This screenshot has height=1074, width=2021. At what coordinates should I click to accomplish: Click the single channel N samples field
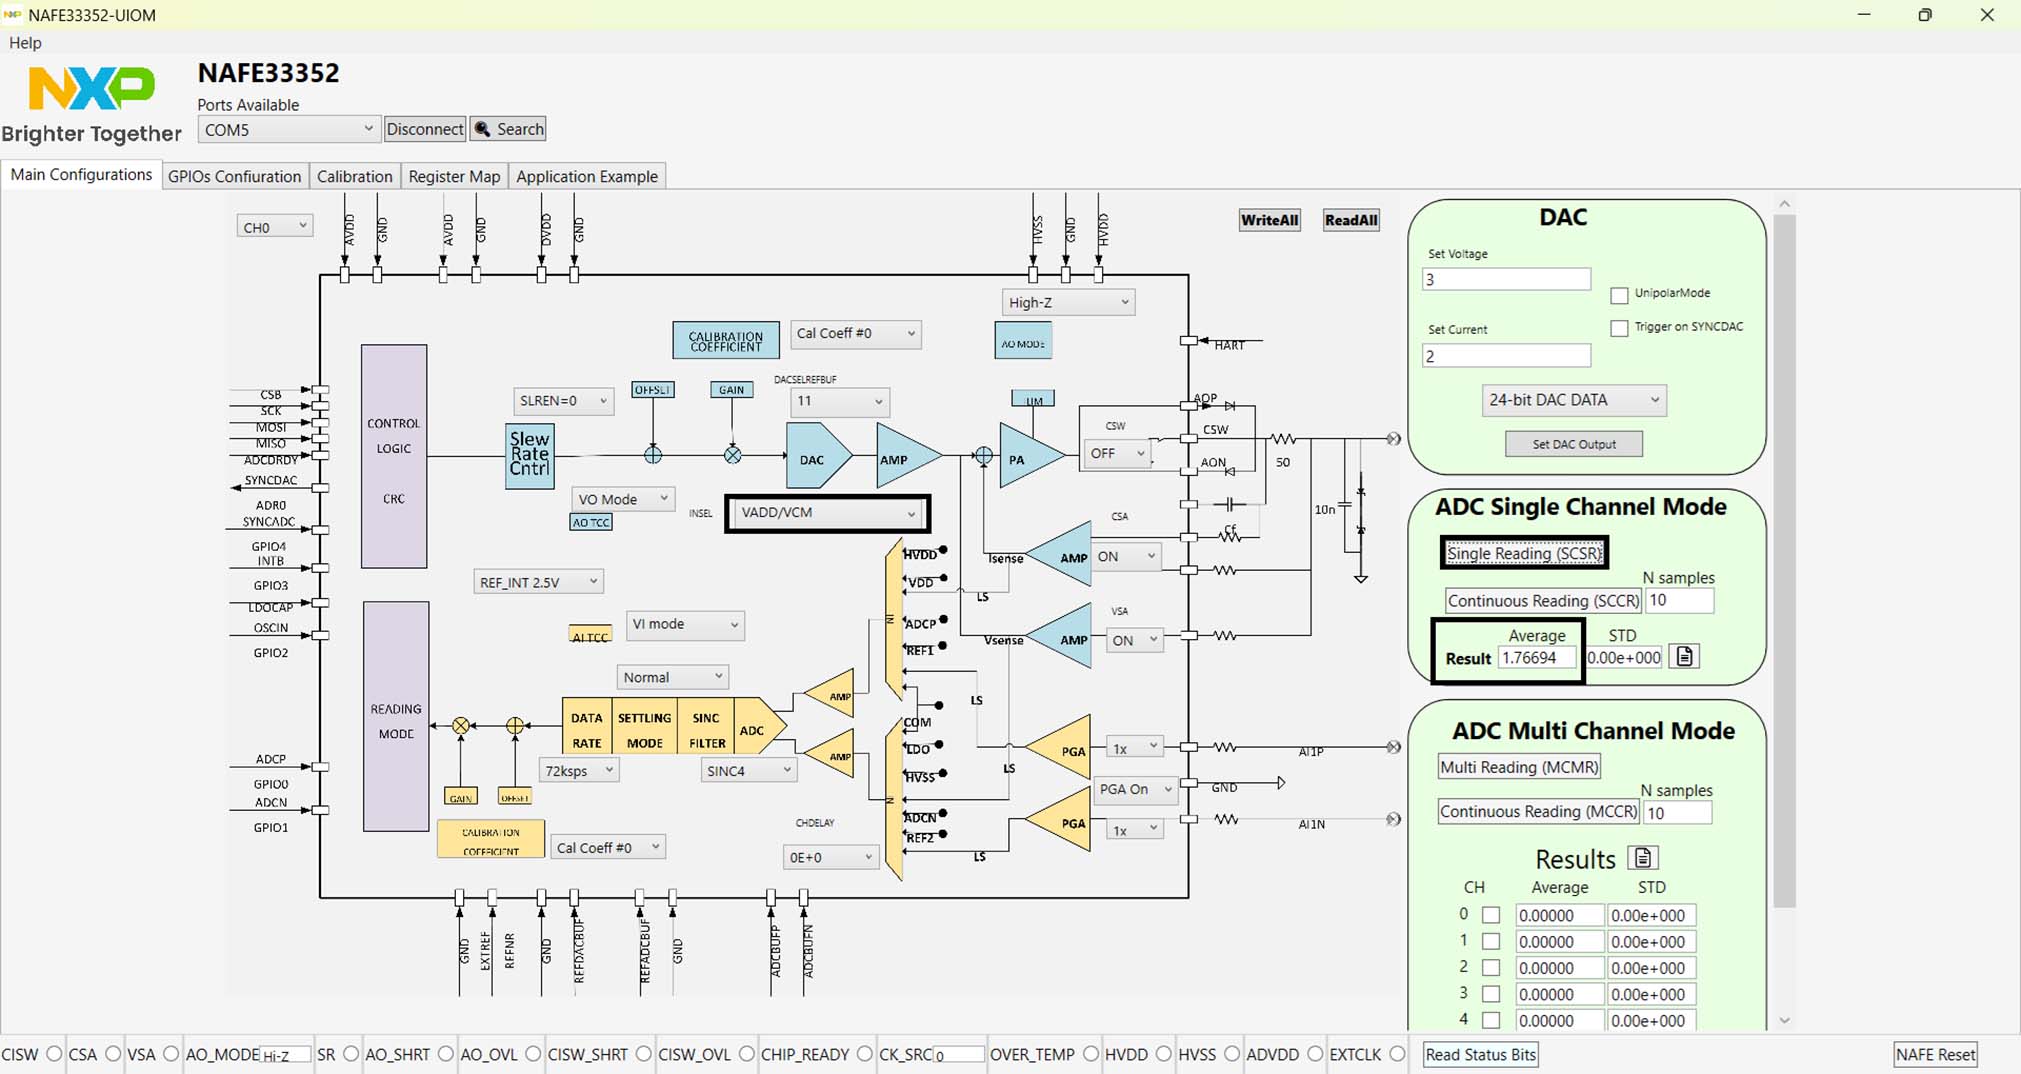[1679, 600]
